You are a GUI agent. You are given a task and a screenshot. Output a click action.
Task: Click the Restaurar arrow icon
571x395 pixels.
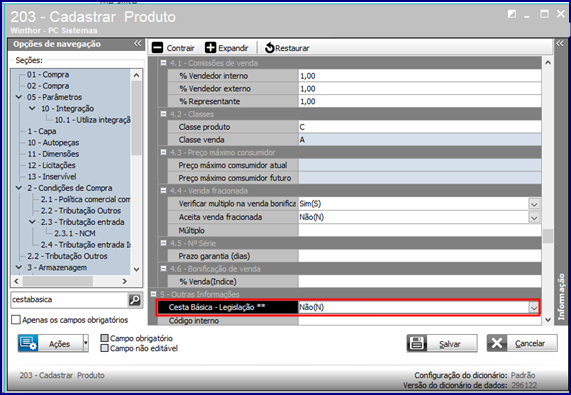269,48
